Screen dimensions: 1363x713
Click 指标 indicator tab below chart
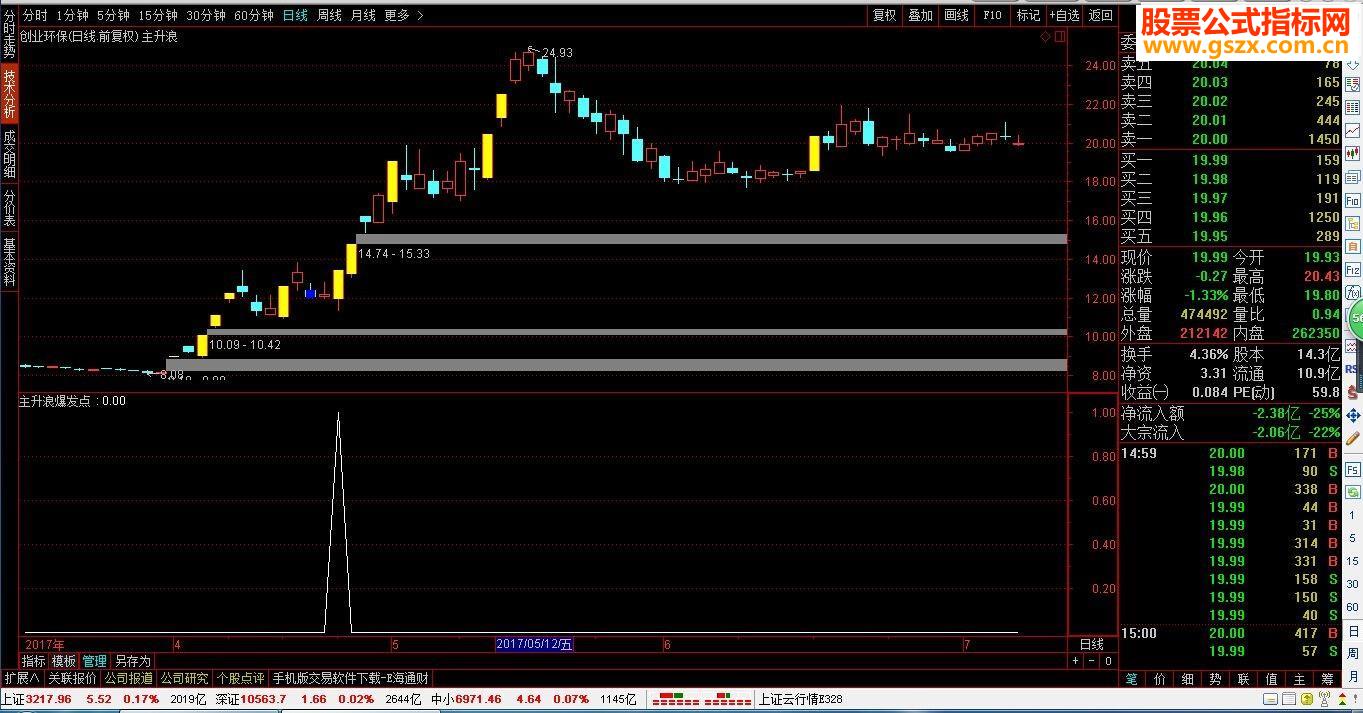(33, 661)
